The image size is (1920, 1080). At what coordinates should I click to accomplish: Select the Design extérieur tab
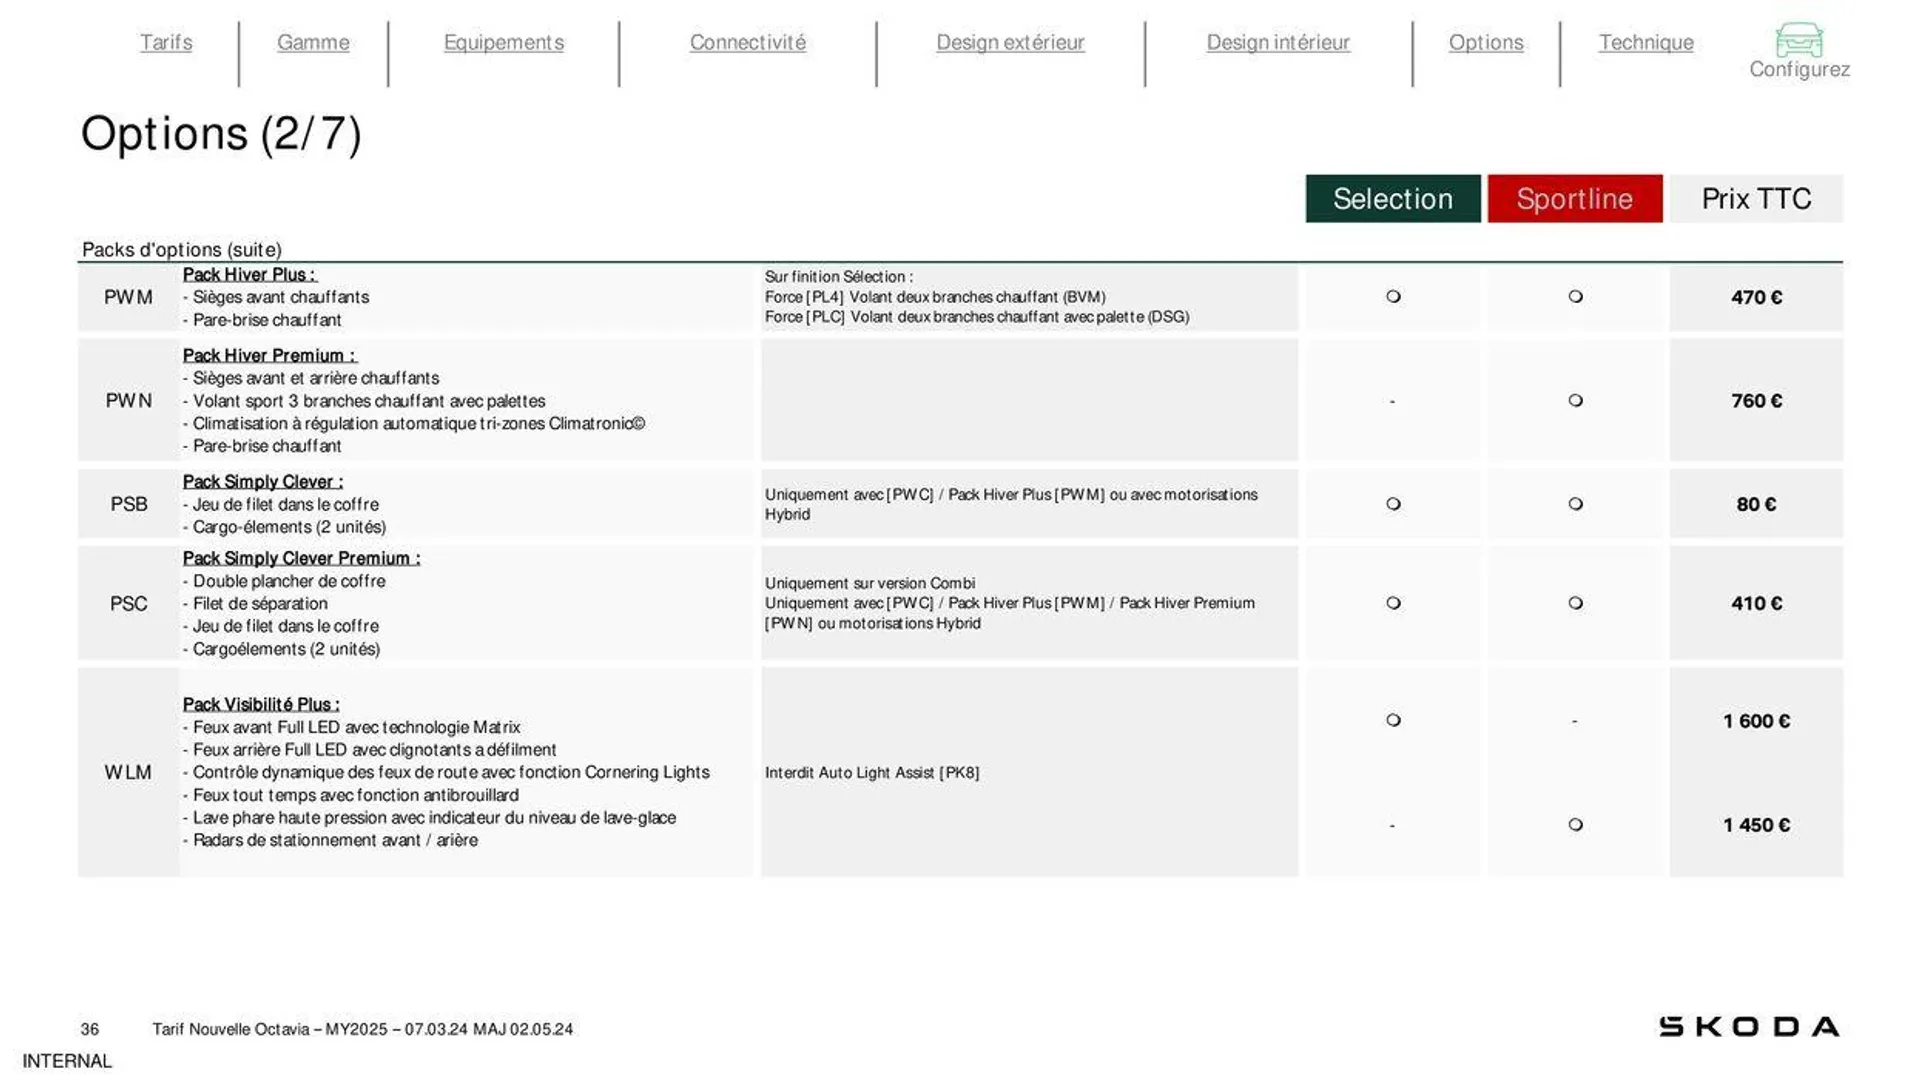coord(1010,42)
